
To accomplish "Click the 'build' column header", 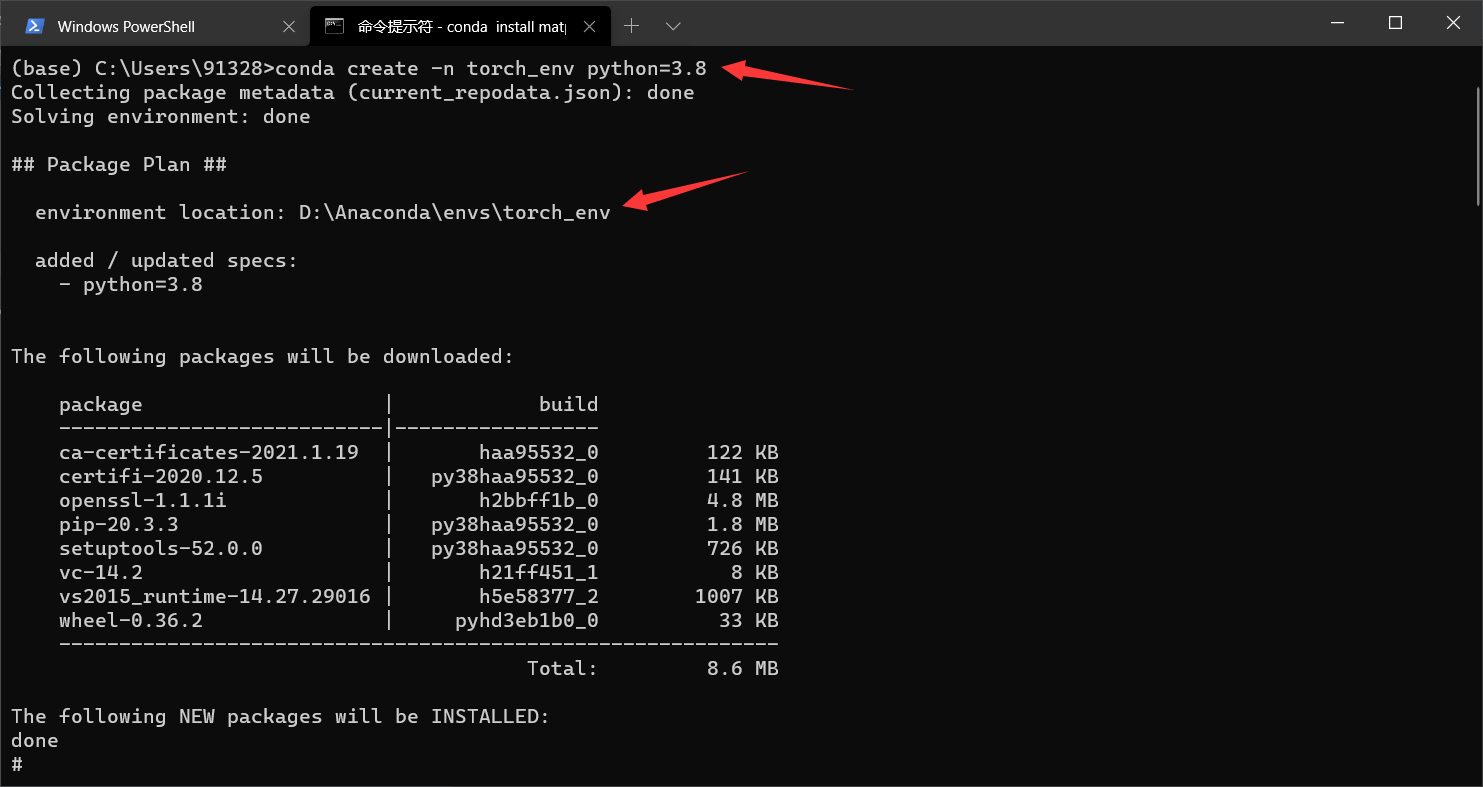I will pyautogui.click(x=569, y=405).
